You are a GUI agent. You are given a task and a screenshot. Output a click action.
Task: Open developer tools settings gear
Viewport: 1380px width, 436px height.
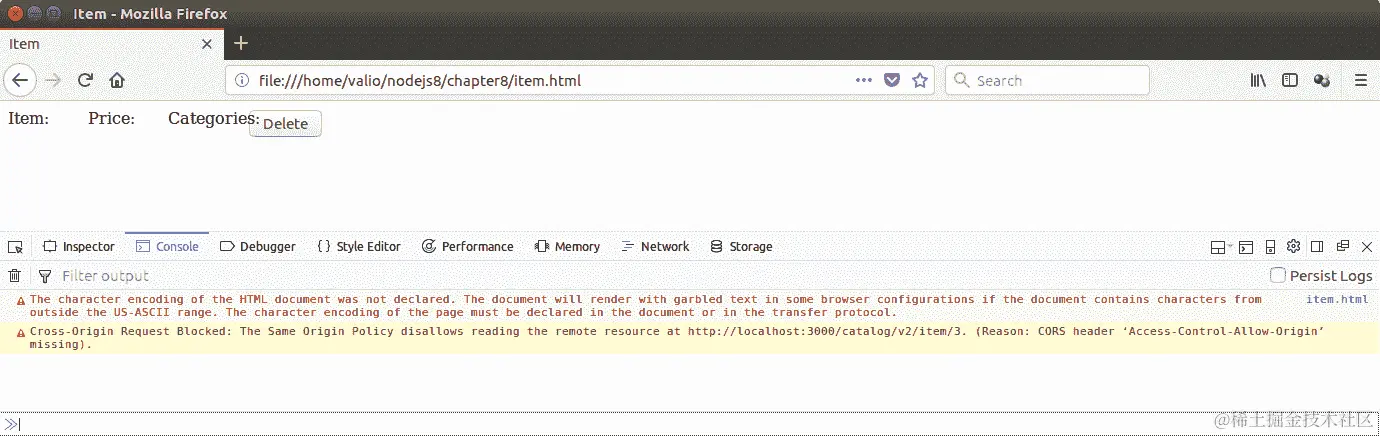coord(1294,247)
